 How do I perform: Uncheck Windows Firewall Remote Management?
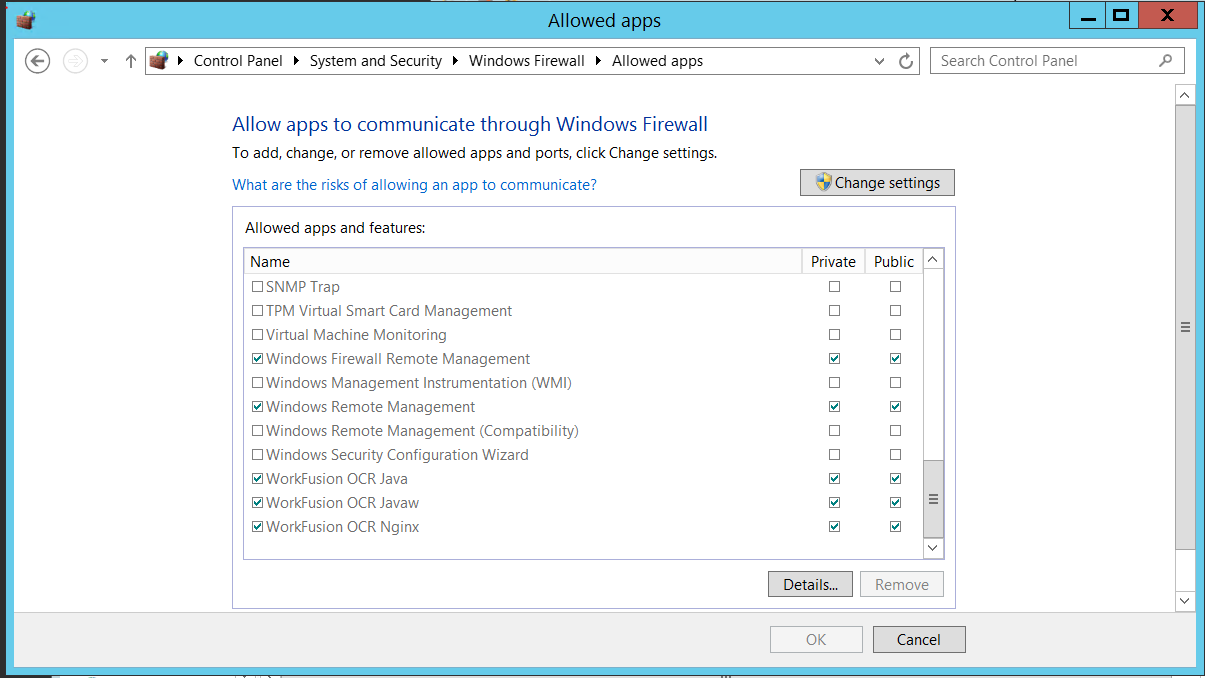point(258,359)
